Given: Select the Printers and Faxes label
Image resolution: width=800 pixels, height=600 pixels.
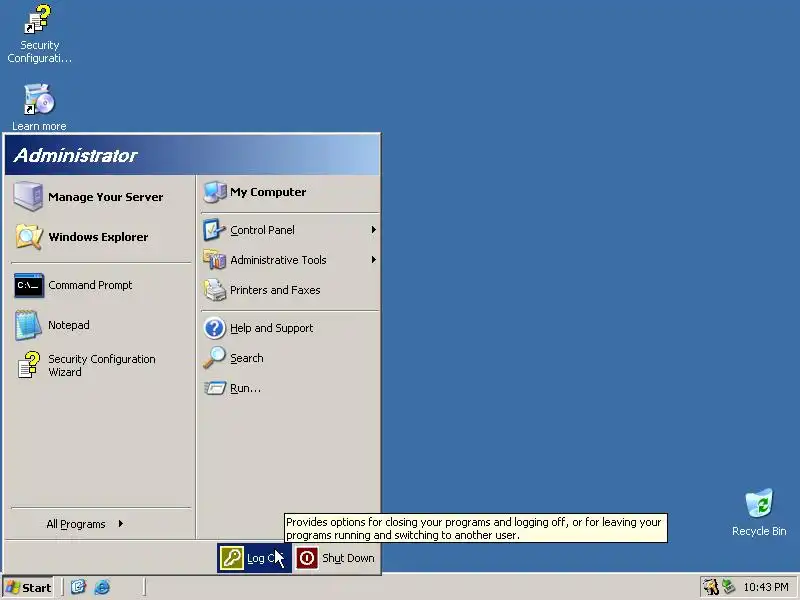Looking at the screenshot, I should (275, 290).
